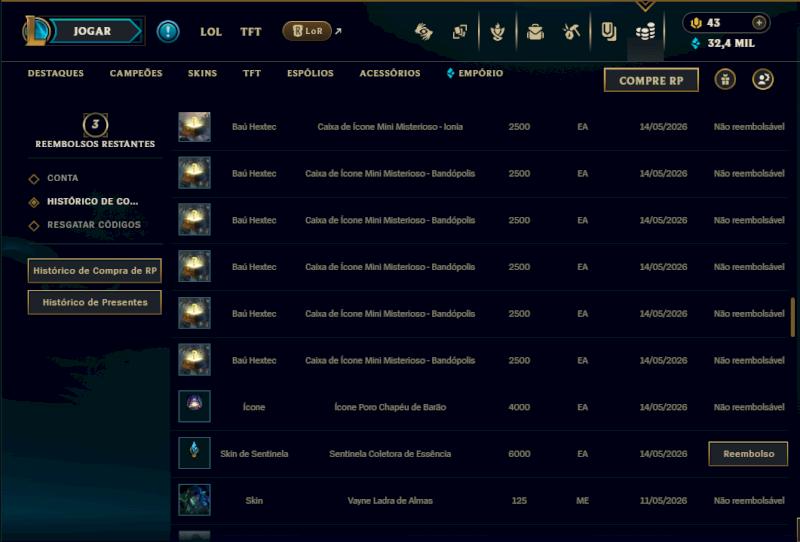Click the Sentinela Coletora de Essência thumbnail
The image size is (800, 542).
194,453
